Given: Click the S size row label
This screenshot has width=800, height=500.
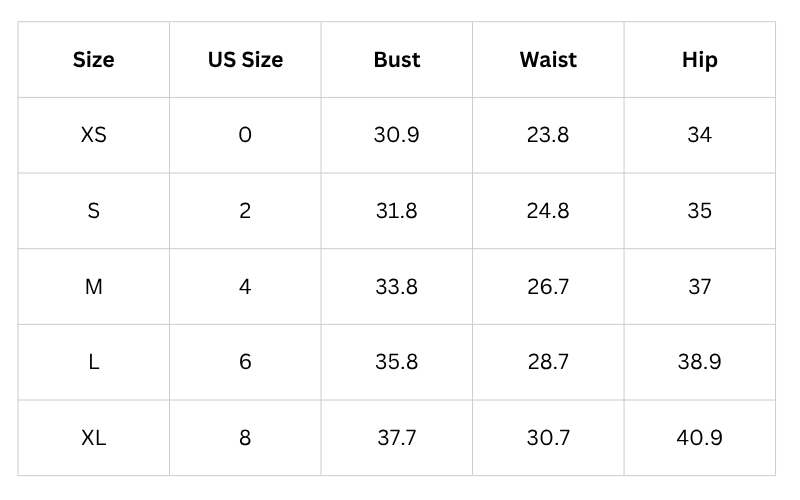Looking at the screenshot, I should click(94, 211).
